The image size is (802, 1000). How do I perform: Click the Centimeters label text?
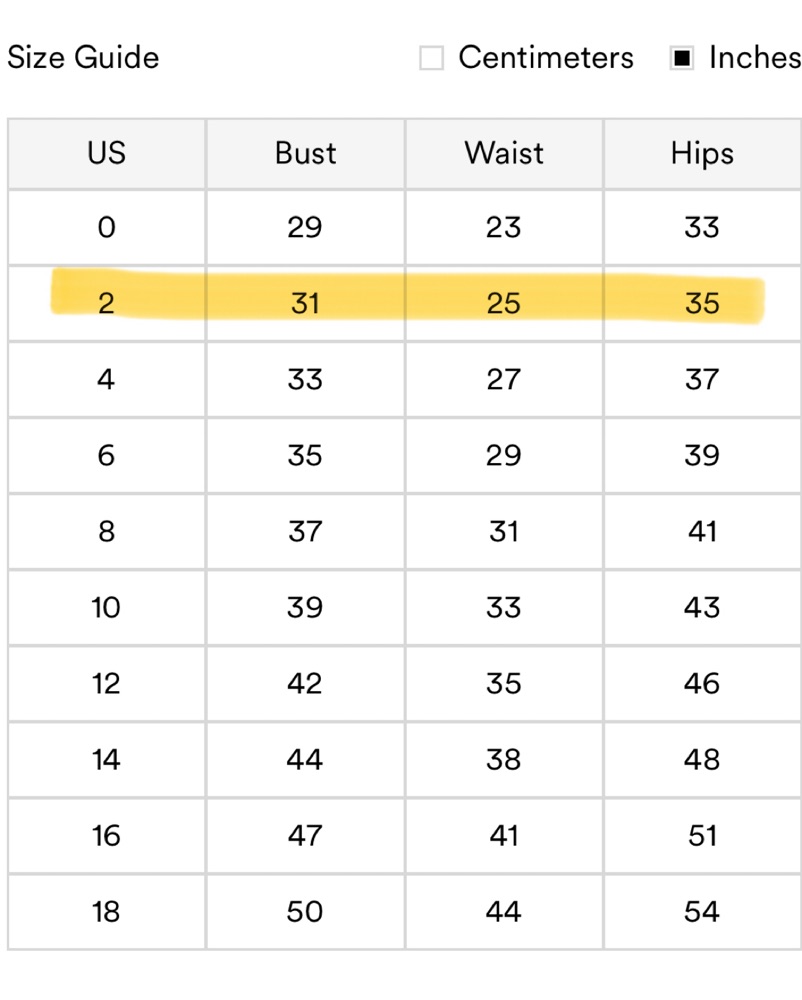pyautogui.click(x=545, y=58)
